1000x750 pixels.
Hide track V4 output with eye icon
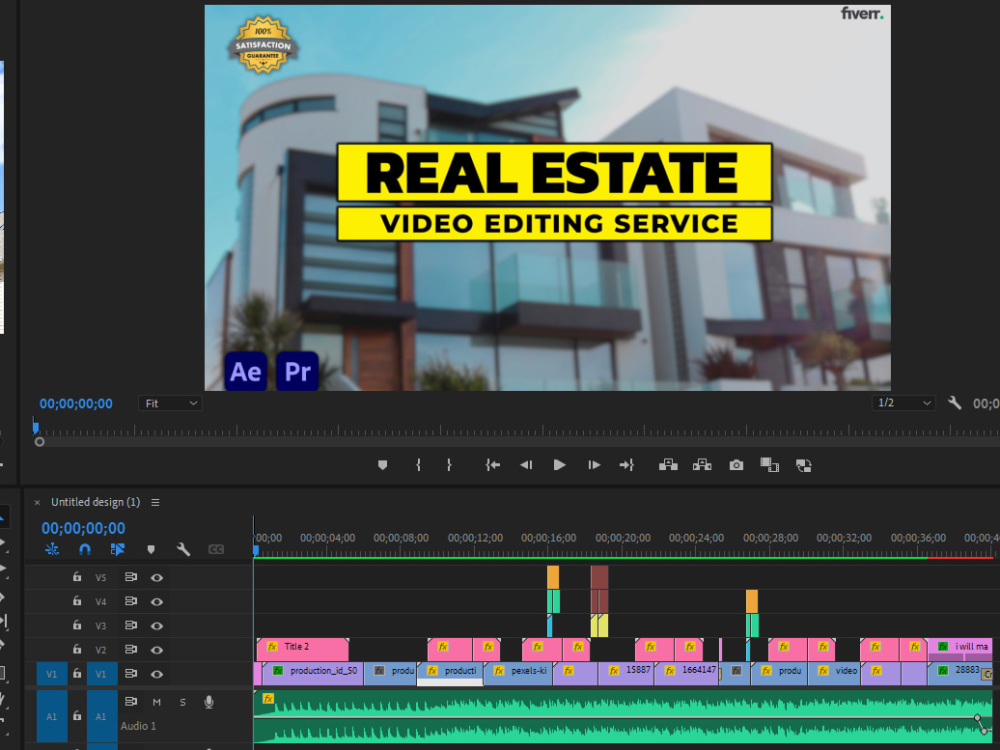[x=156, y=601]
